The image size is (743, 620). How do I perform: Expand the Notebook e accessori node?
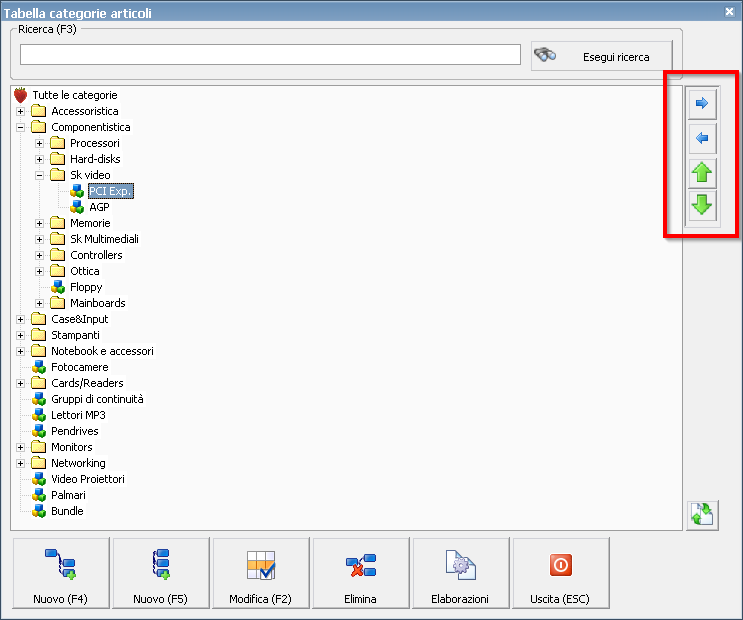coord(20,351)
